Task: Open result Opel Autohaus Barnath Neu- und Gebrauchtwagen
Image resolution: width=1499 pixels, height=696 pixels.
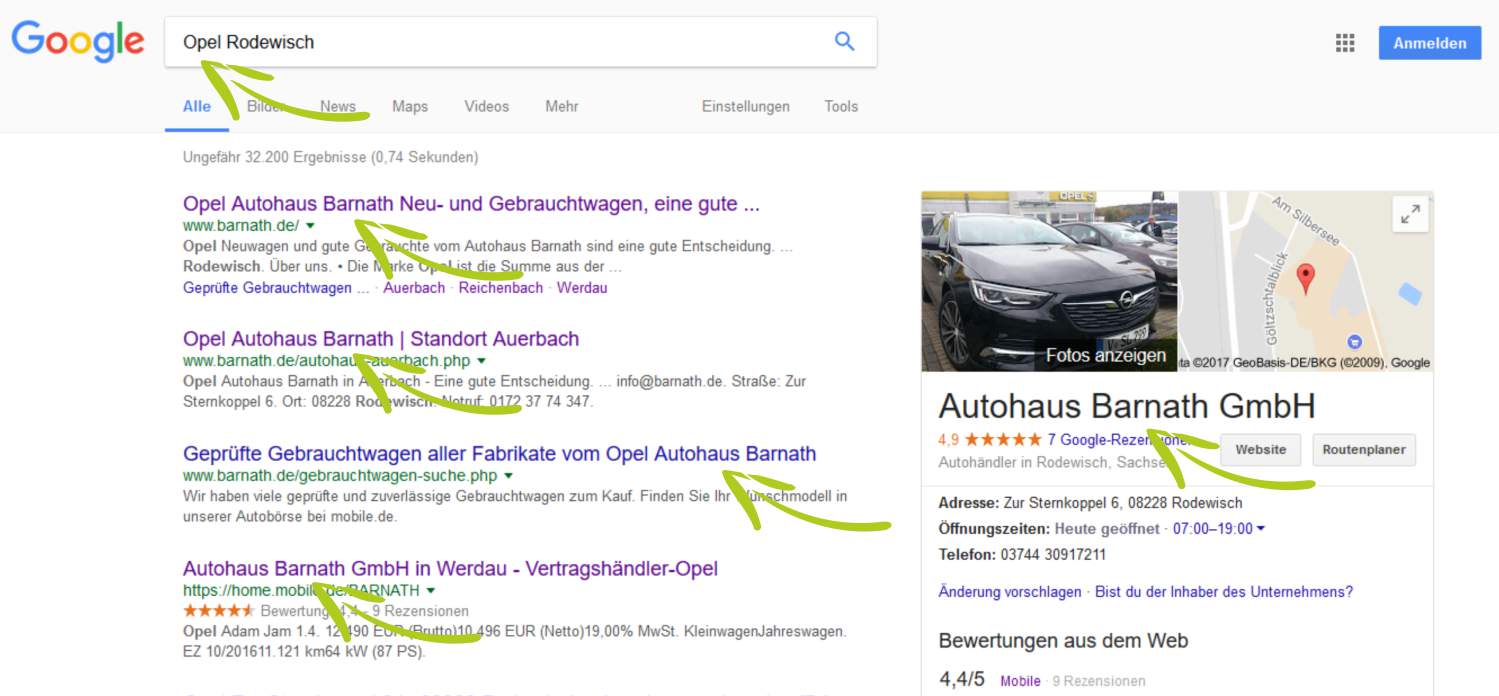Action: 471,204
